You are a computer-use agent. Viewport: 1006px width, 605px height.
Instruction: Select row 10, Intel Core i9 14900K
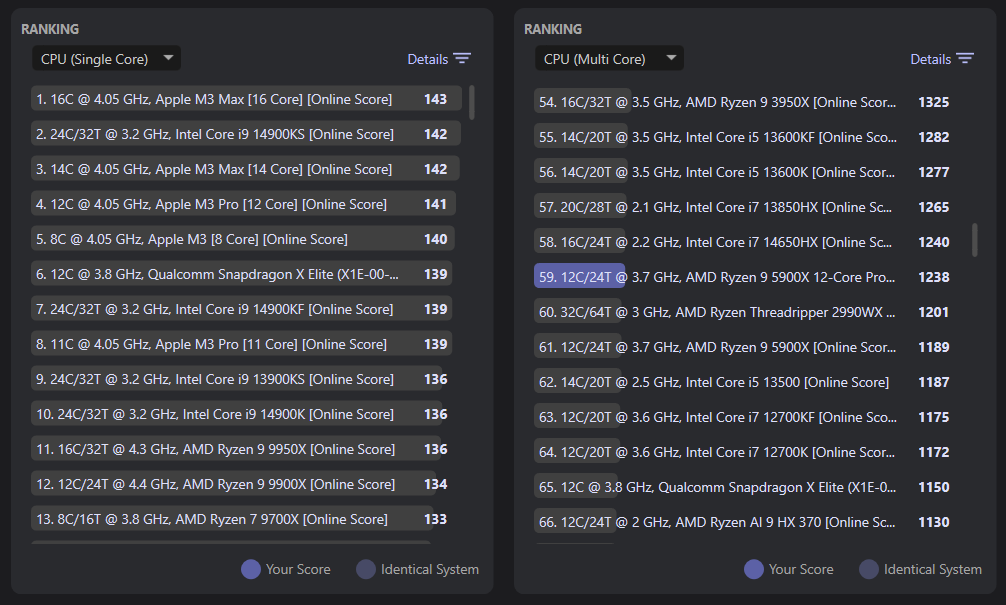click(x=246, y=414)
